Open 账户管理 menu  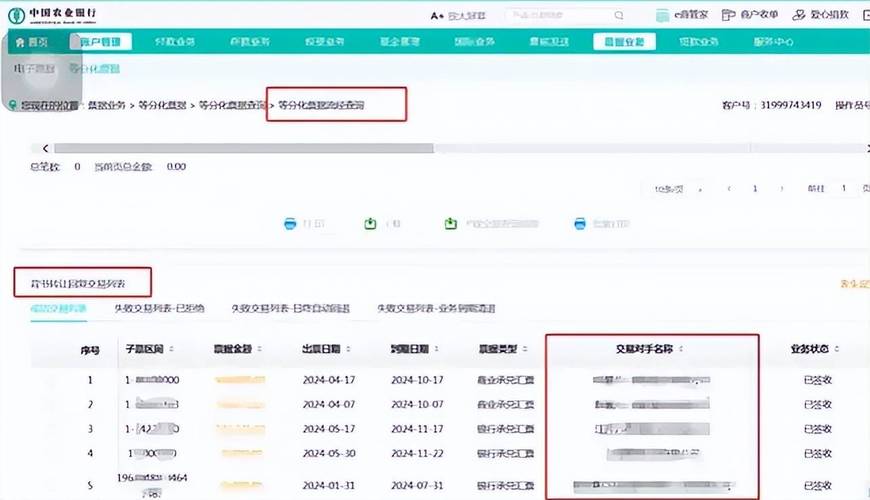[x=100, y=42]
